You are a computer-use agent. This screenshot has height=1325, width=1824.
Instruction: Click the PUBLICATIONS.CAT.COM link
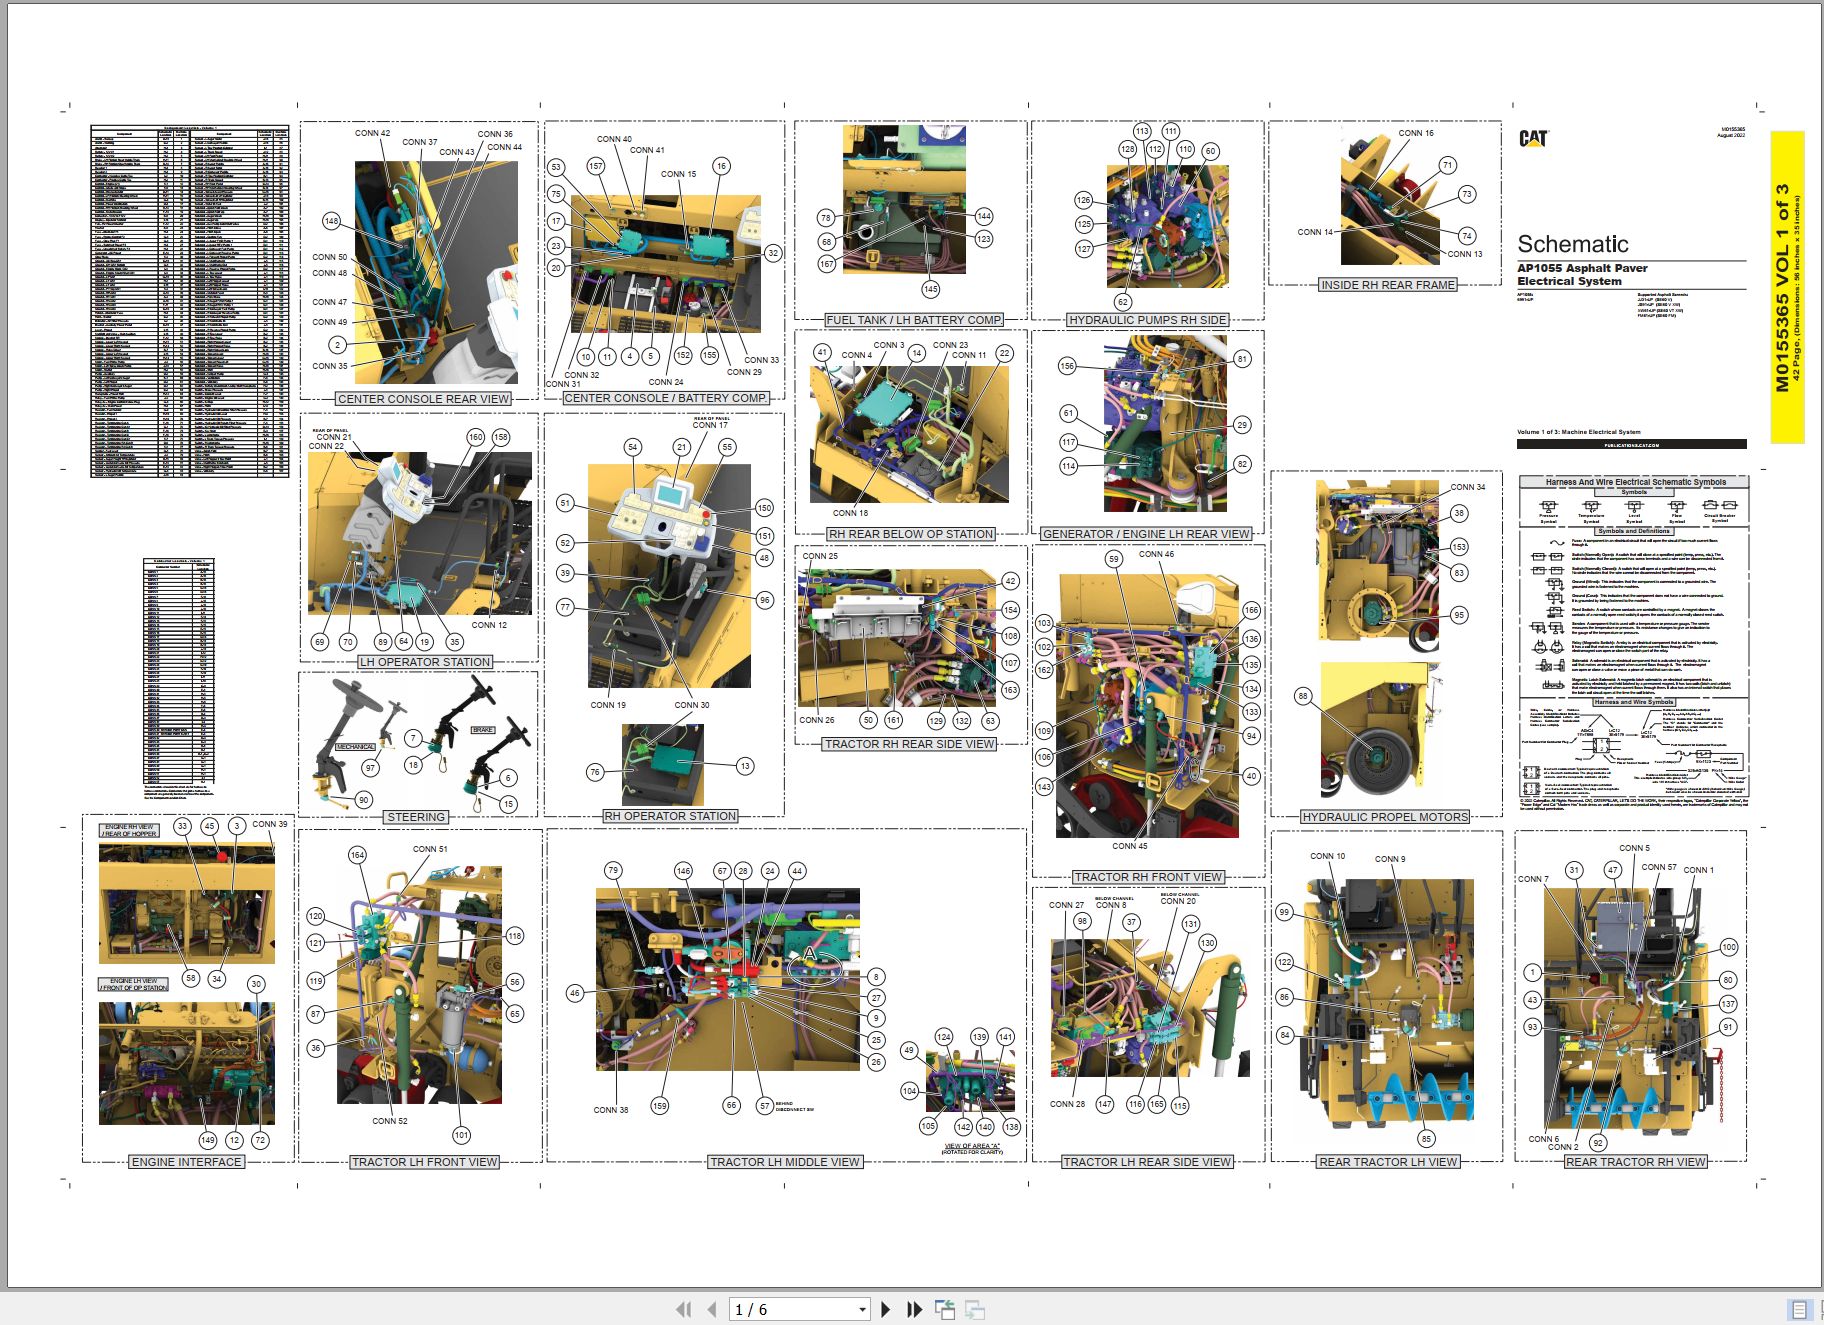(x=1632, y=445)
